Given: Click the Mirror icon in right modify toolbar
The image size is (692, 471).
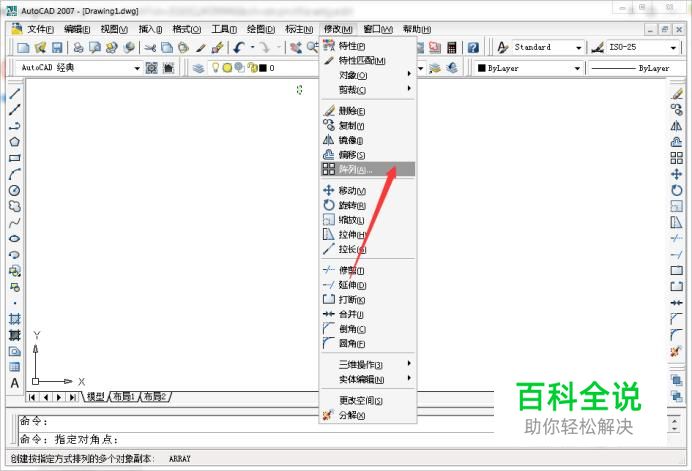Looking at the screenshot, I should (676, 126).
